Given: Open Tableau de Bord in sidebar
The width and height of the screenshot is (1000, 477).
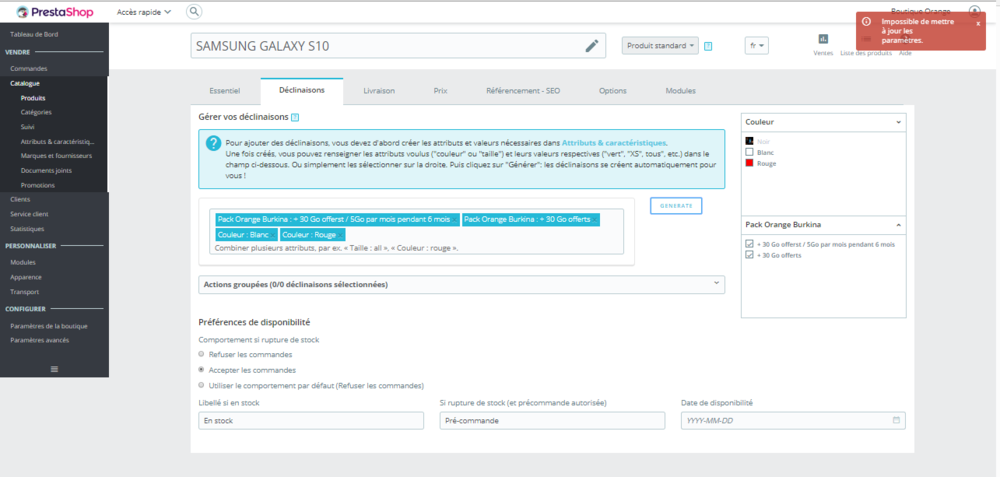Looking at the screenshot, I should (x=34, y=34).
